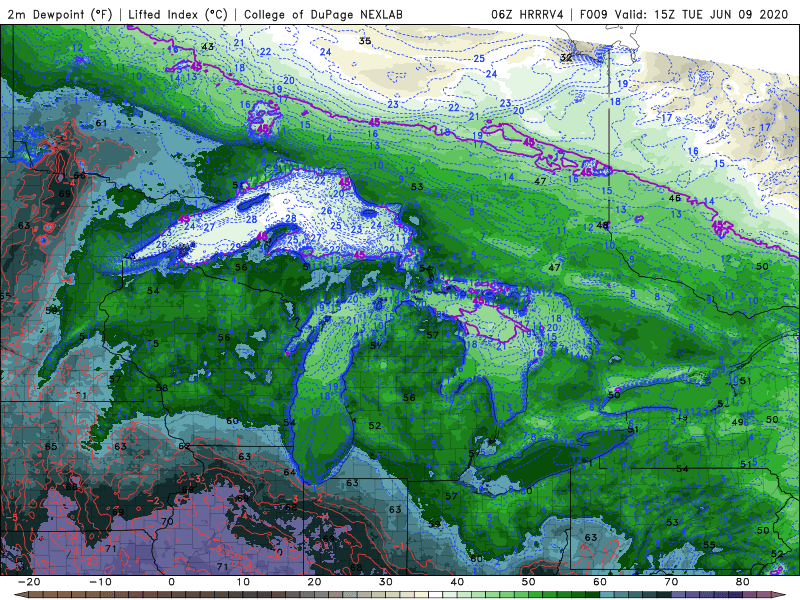Click the black '70' dewpoint value on the map
The height and width of the screenshot is (600, 800).
click(167, 522)
